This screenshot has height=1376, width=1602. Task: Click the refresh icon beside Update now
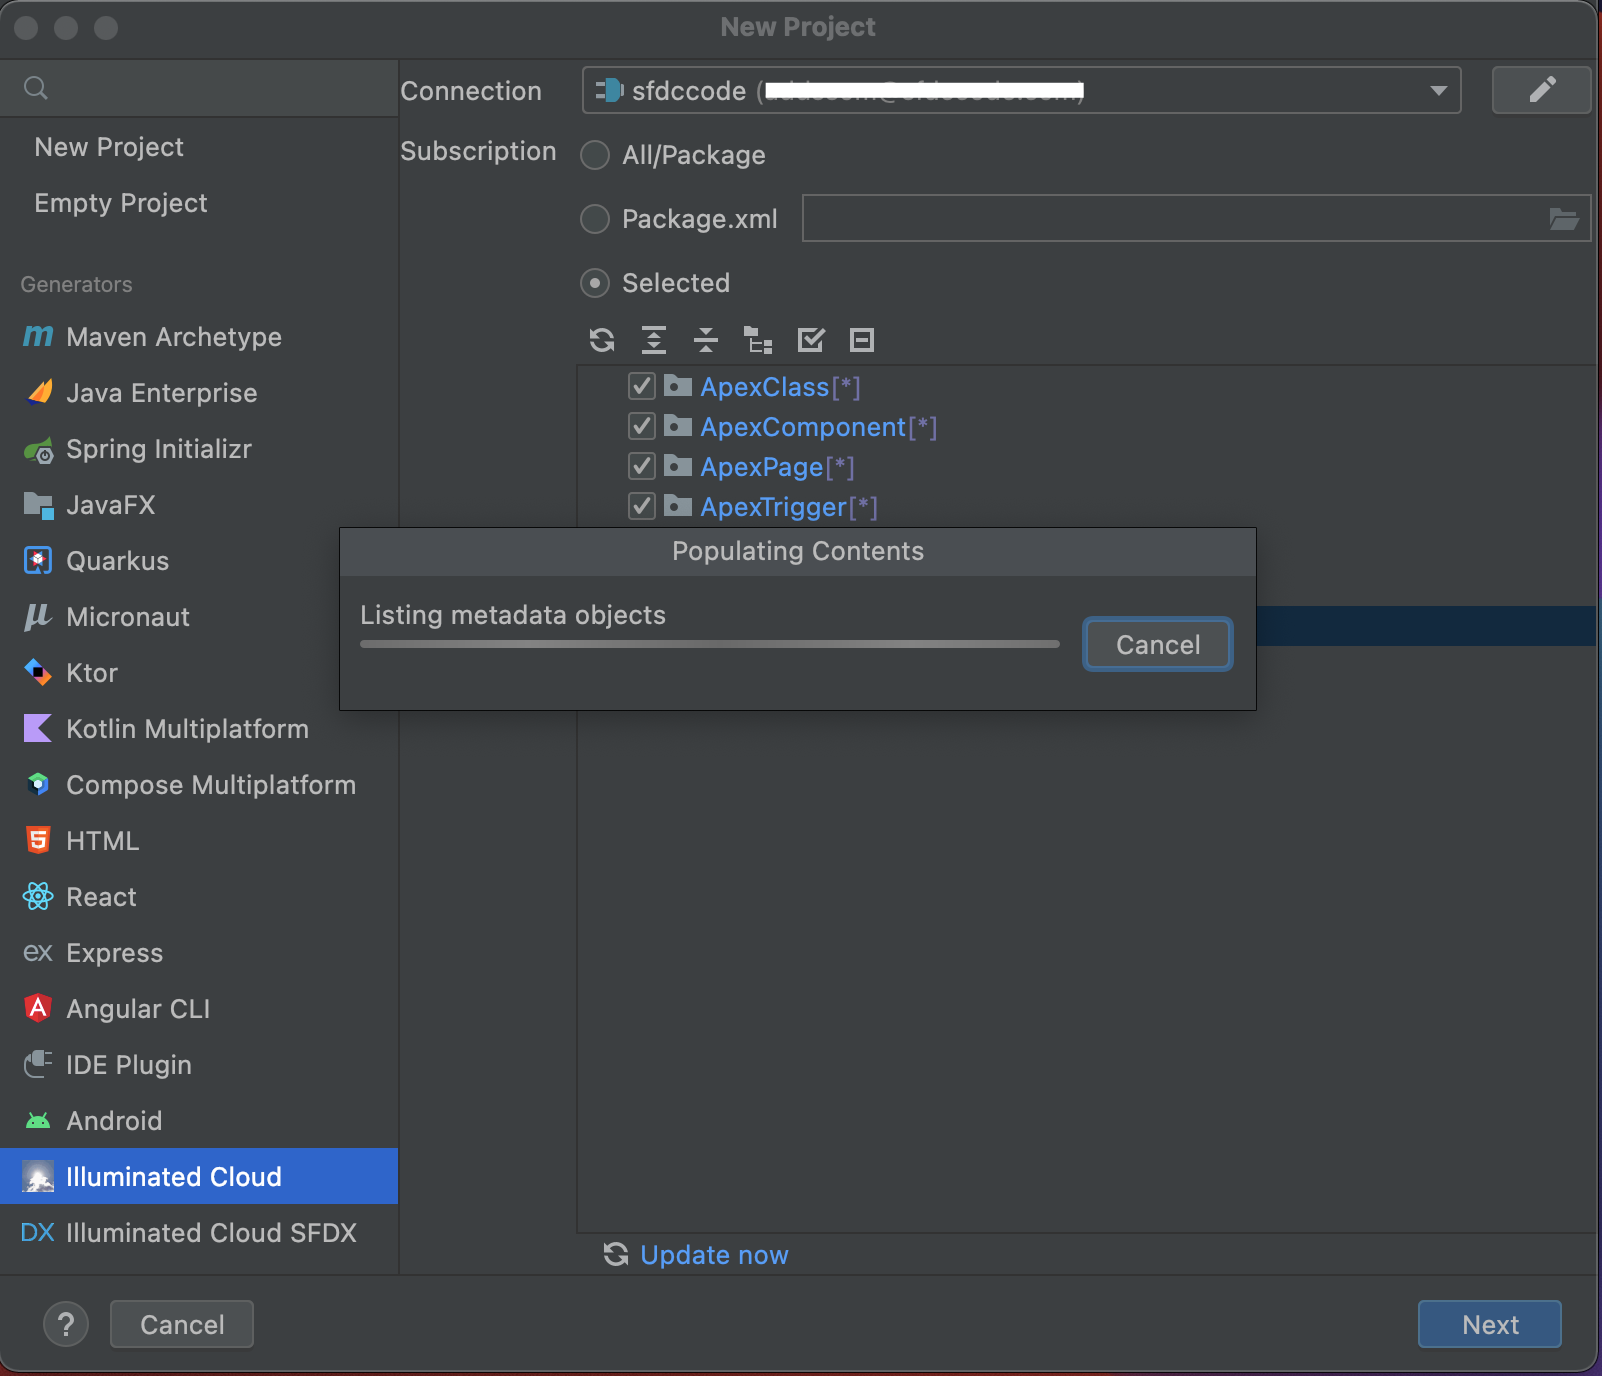(x=616, y=1254)
